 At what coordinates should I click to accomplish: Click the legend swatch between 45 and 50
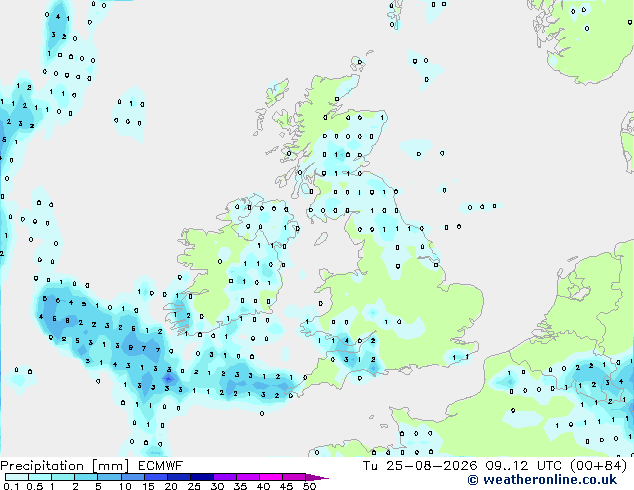[294, 477]
